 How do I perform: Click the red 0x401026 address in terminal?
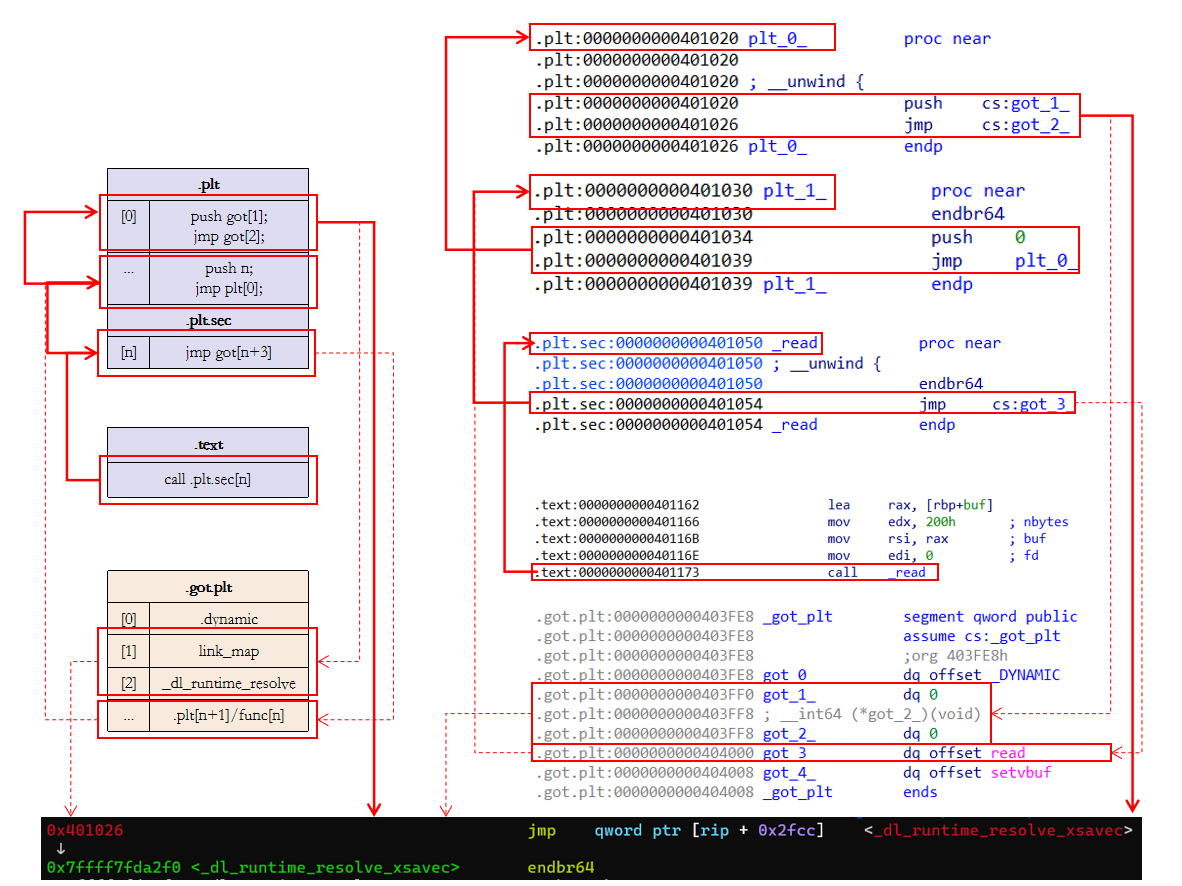point(85,831)
